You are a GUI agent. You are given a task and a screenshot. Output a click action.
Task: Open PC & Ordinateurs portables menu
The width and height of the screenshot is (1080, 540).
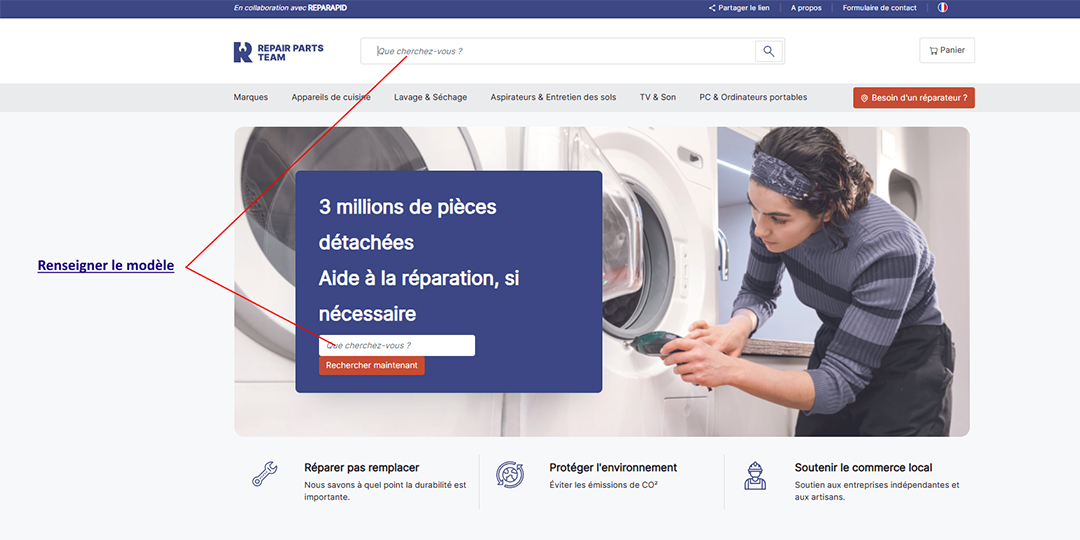[x=753, y=97]
